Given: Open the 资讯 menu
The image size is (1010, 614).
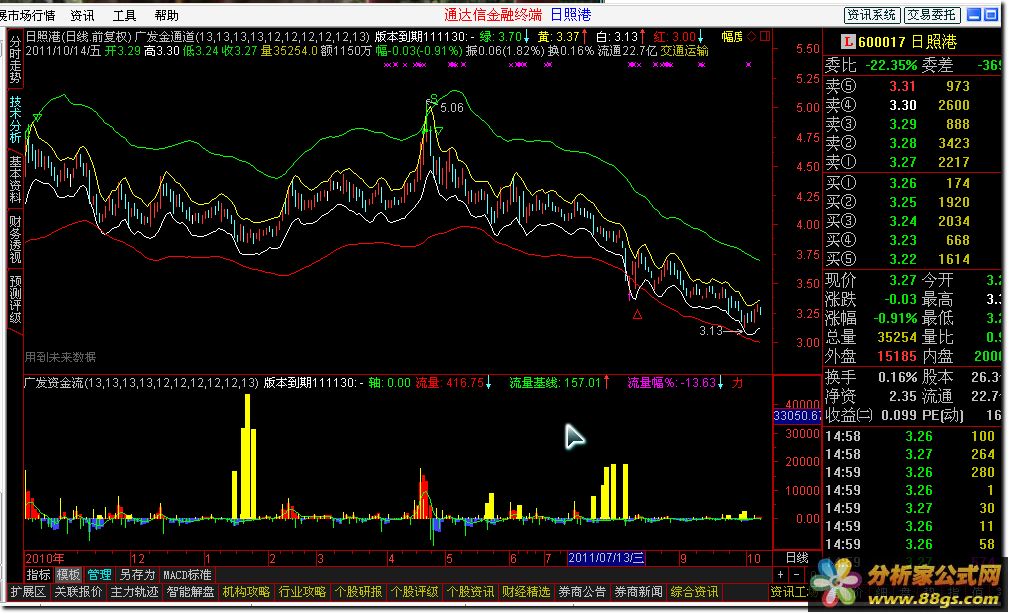Looking at the screenshot, I should coord(82,15).
